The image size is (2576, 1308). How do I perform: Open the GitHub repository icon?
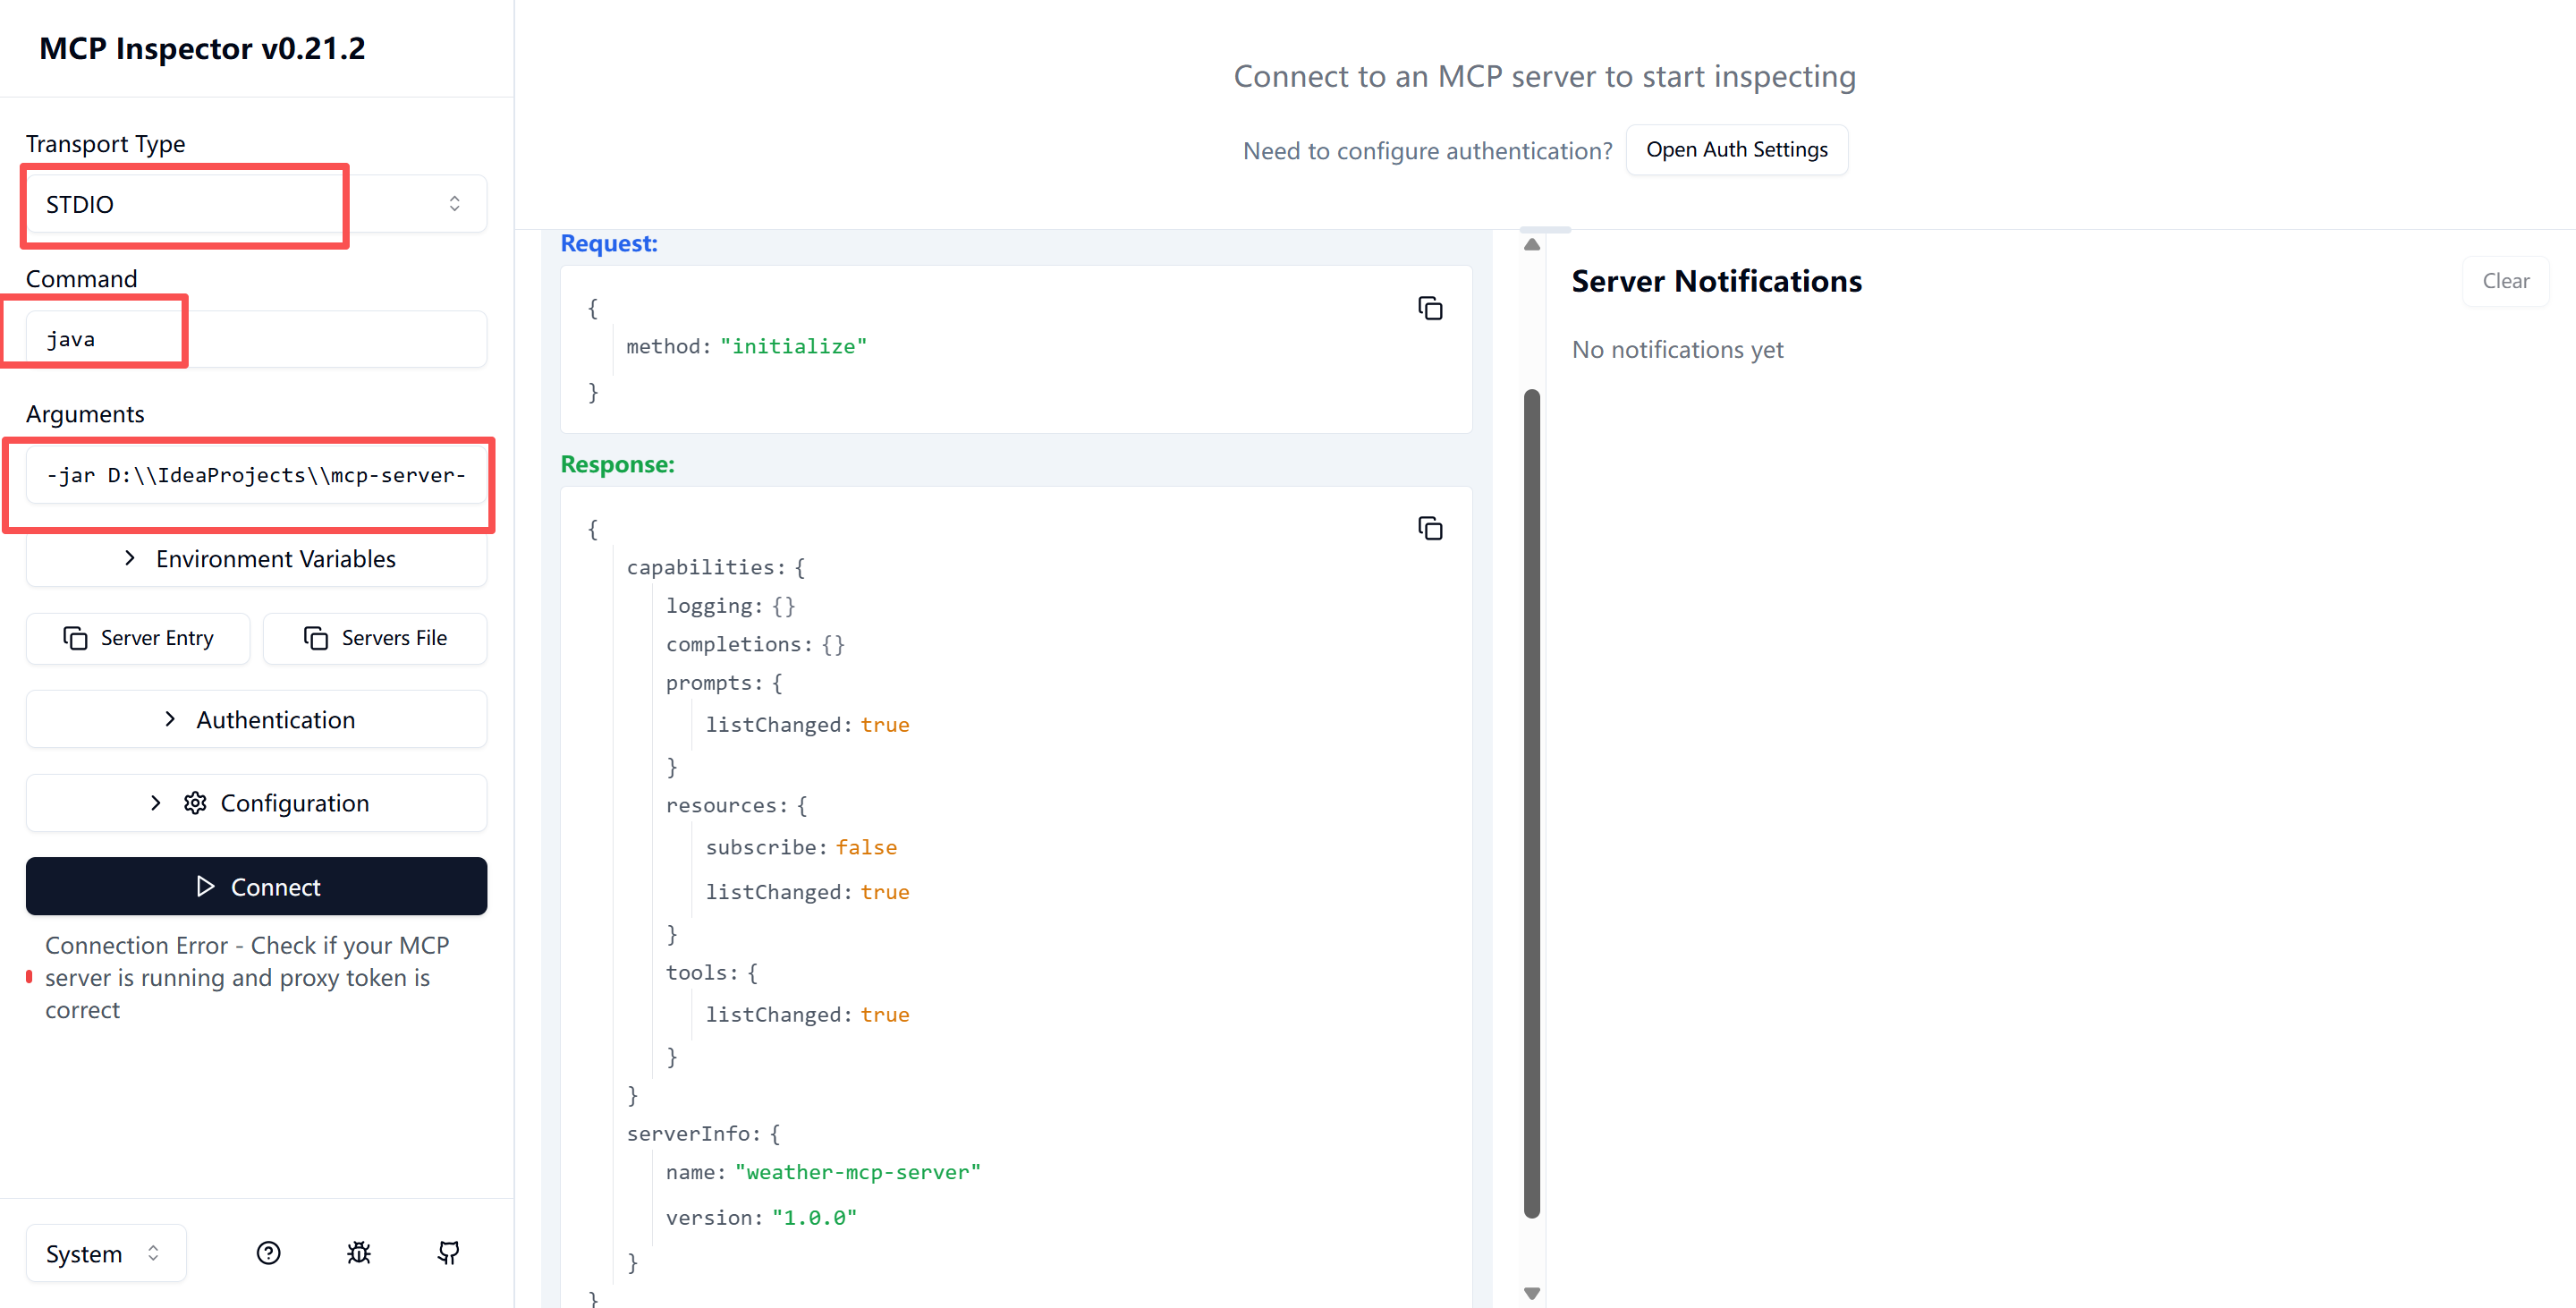pos(448,1252)
